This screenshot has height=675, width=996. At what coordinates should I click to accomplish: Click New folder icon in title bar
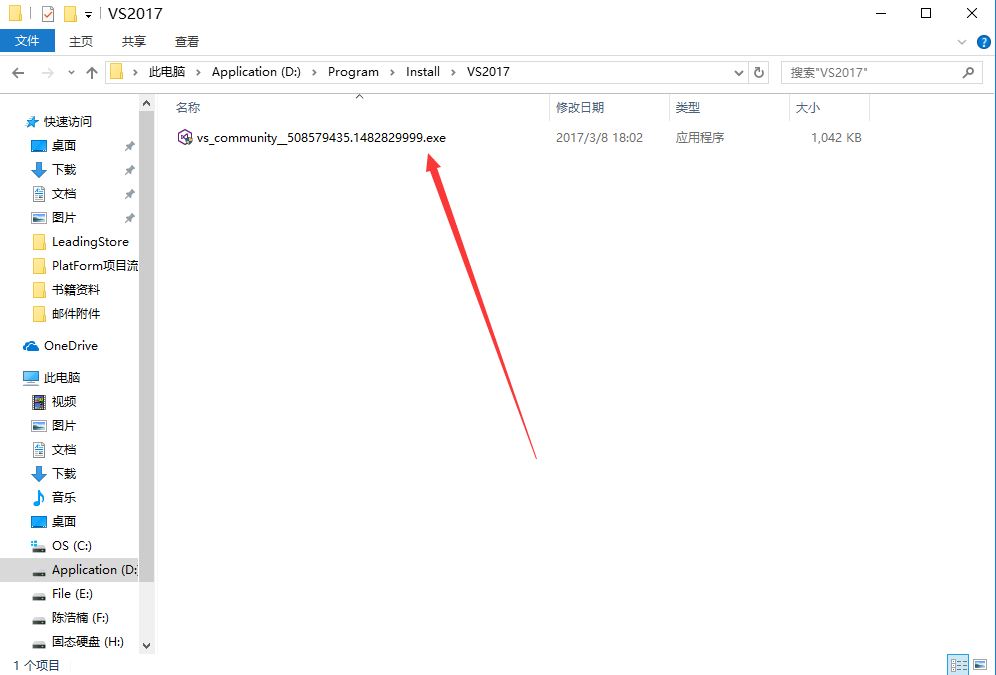point(71,13)
